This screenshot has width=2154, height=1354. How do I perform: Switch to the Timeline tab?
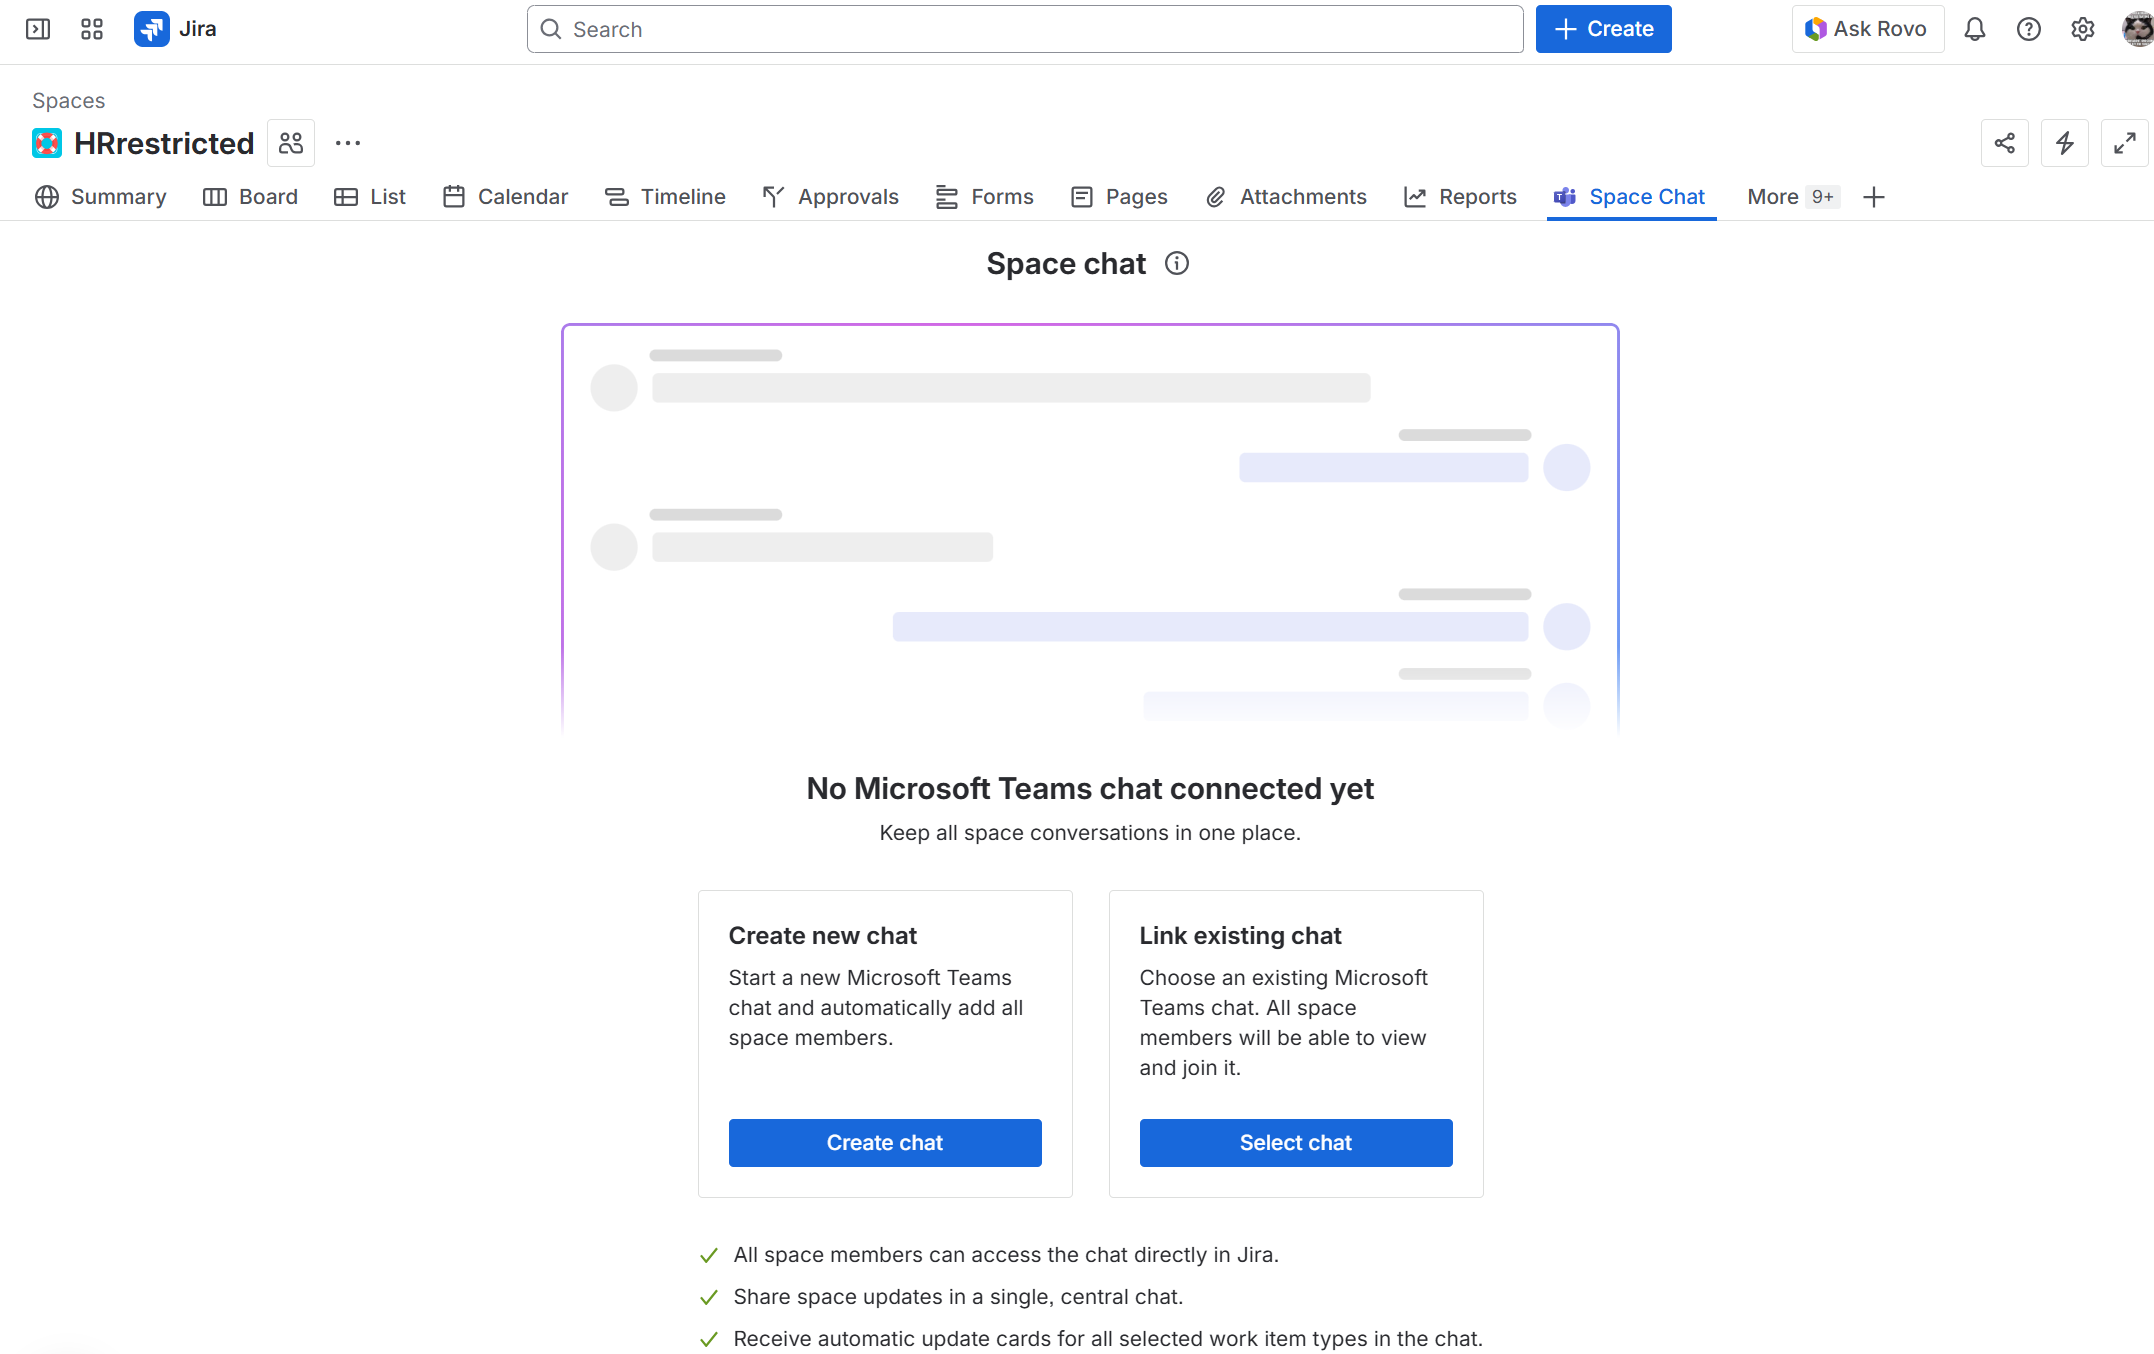[x=666, y=197]
